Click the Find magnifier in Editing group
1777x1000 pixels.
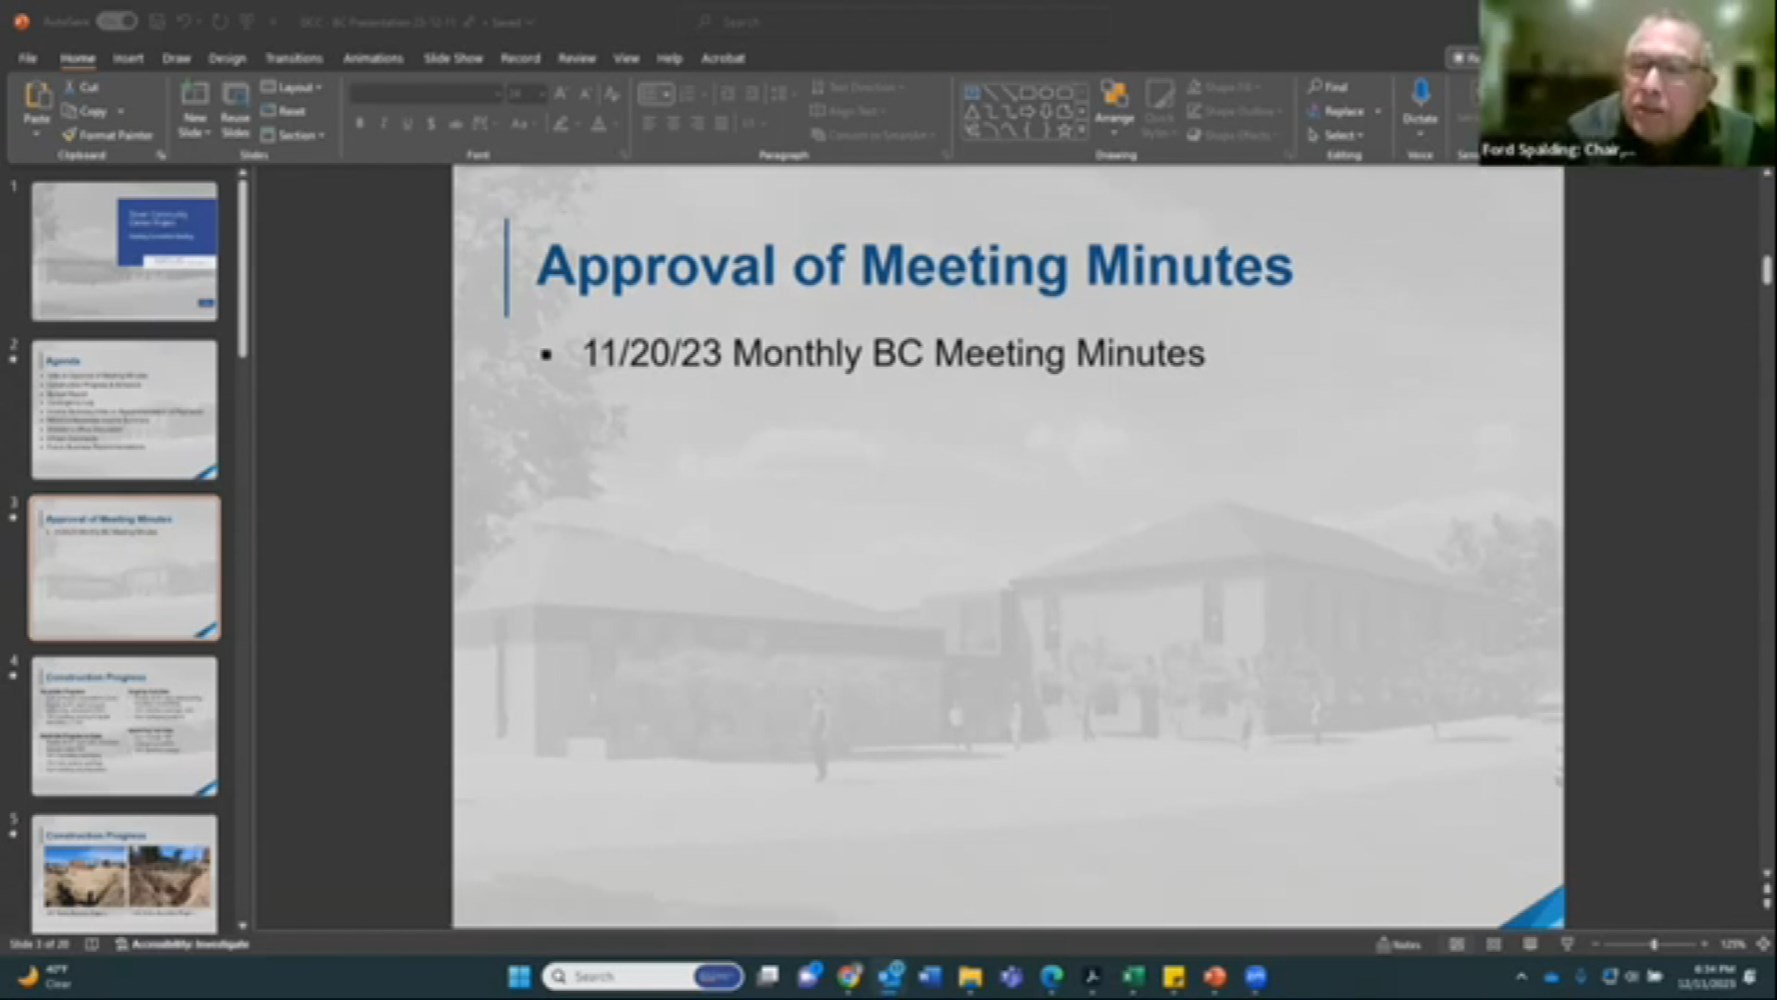click(x=1328, y=87)
